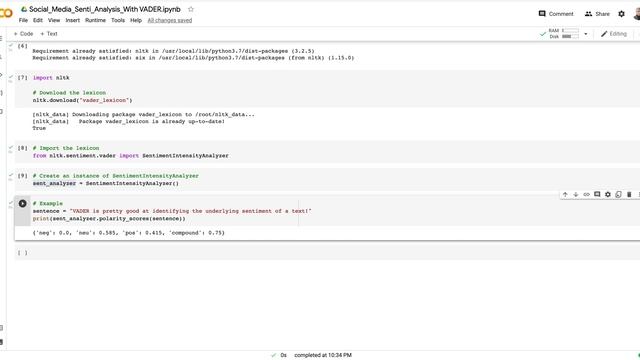640x360 pixels.
Task: Open the selected cell's editor settings gear
Action: pos(608,195)
